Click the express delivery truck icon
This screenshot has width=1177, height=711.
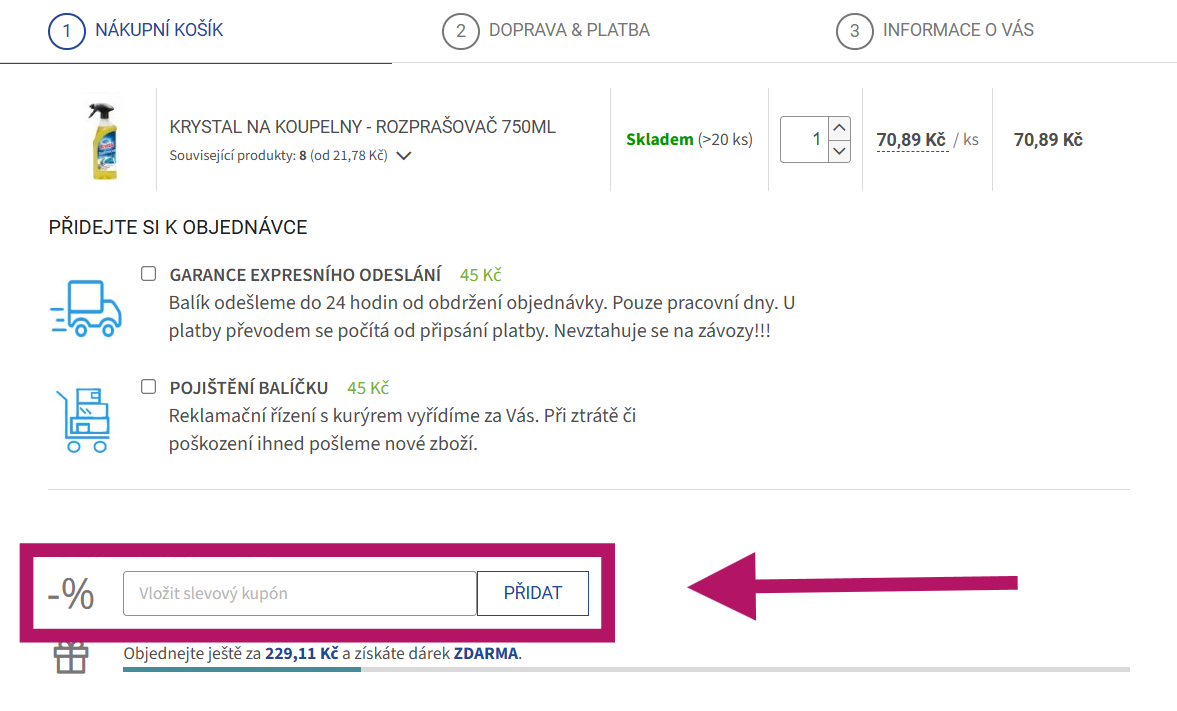[x=85, y=307]
